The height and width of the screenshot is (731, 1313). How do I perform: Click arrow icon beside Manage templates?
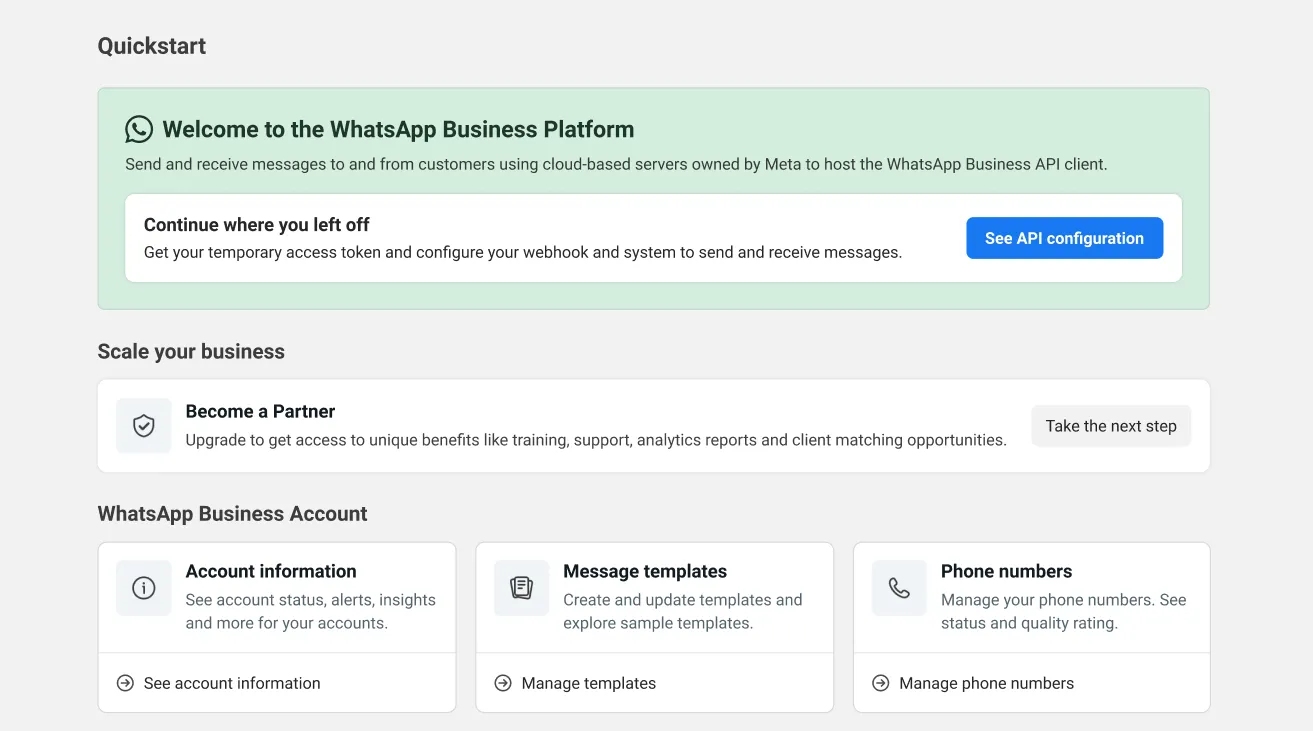point(503,683)
